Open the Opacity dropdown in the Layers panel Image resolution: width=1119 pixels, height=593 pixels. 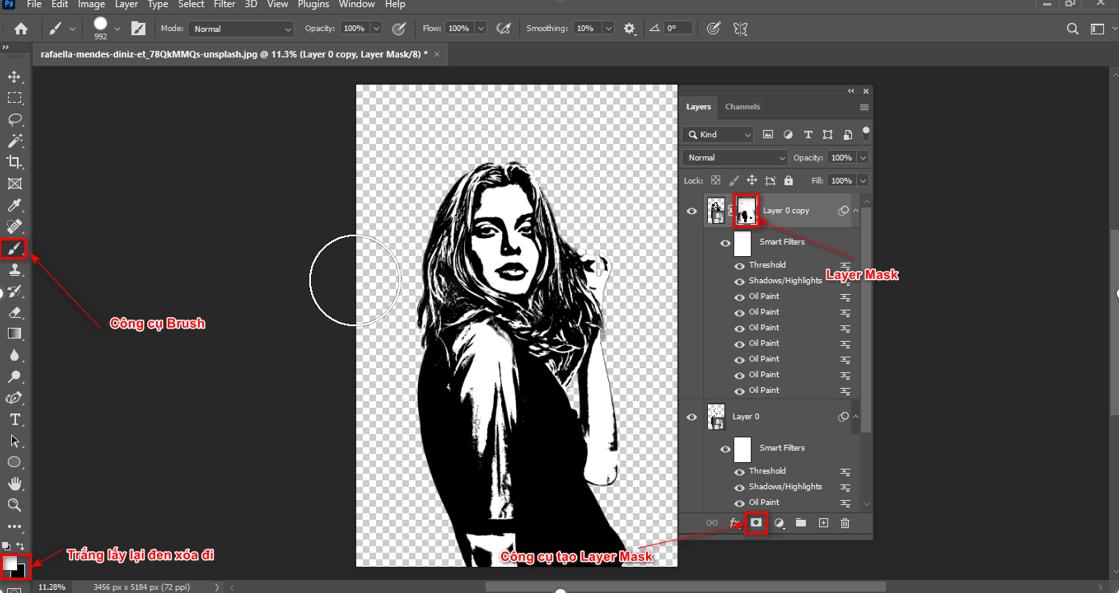point(862,157)
